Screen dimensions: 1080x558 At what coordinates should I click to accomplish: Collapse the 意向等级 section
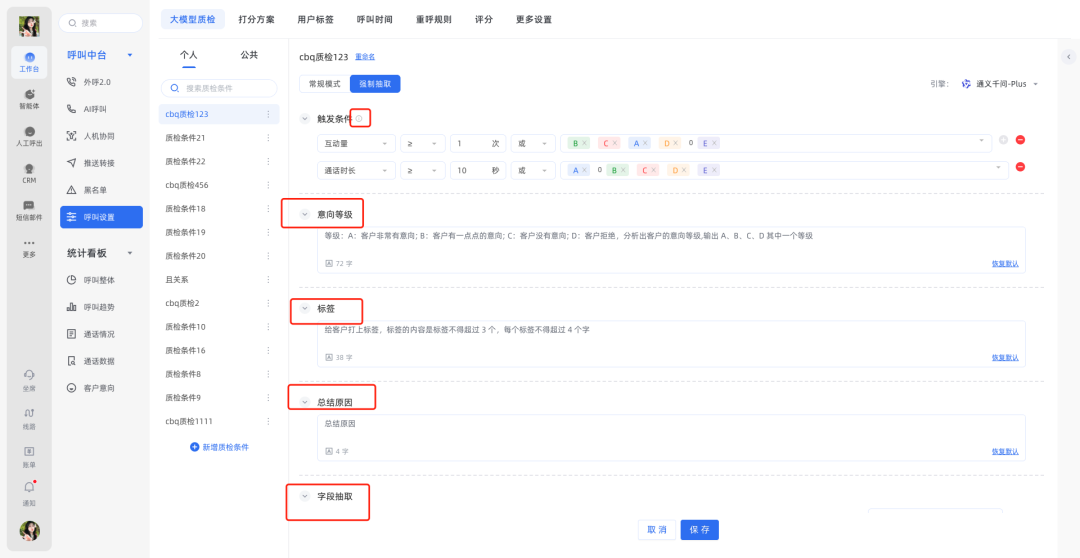click(305, 214)
